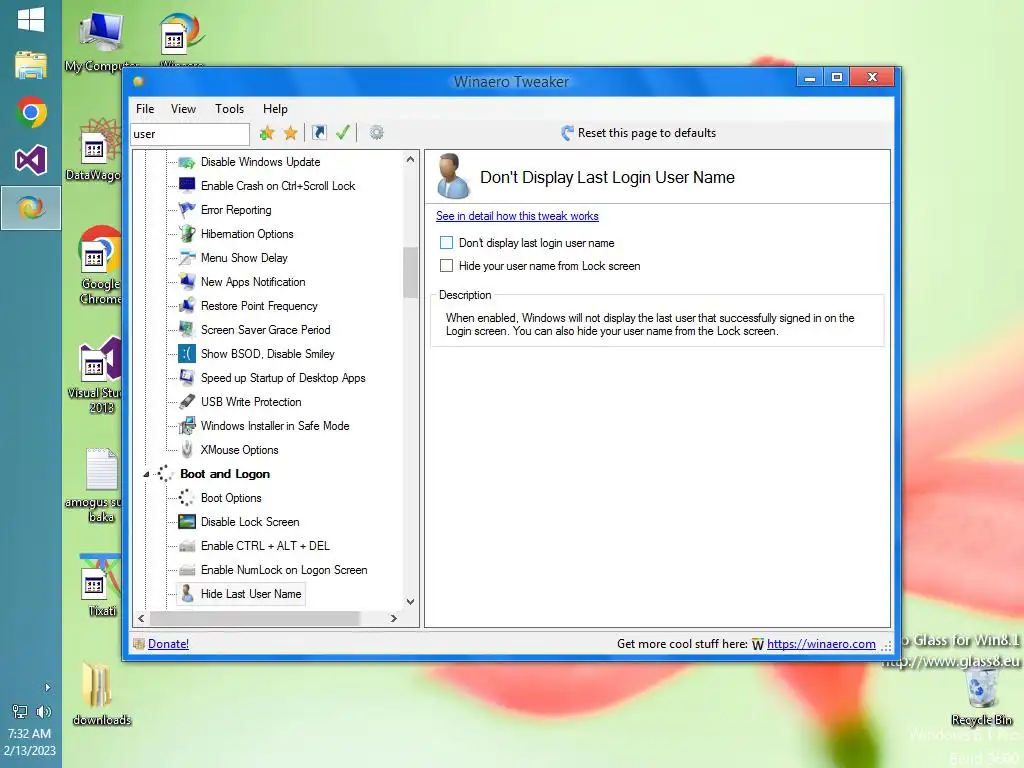
Task: Click the tree horizontal scrollbar thumb
Action: pos(254,618)
